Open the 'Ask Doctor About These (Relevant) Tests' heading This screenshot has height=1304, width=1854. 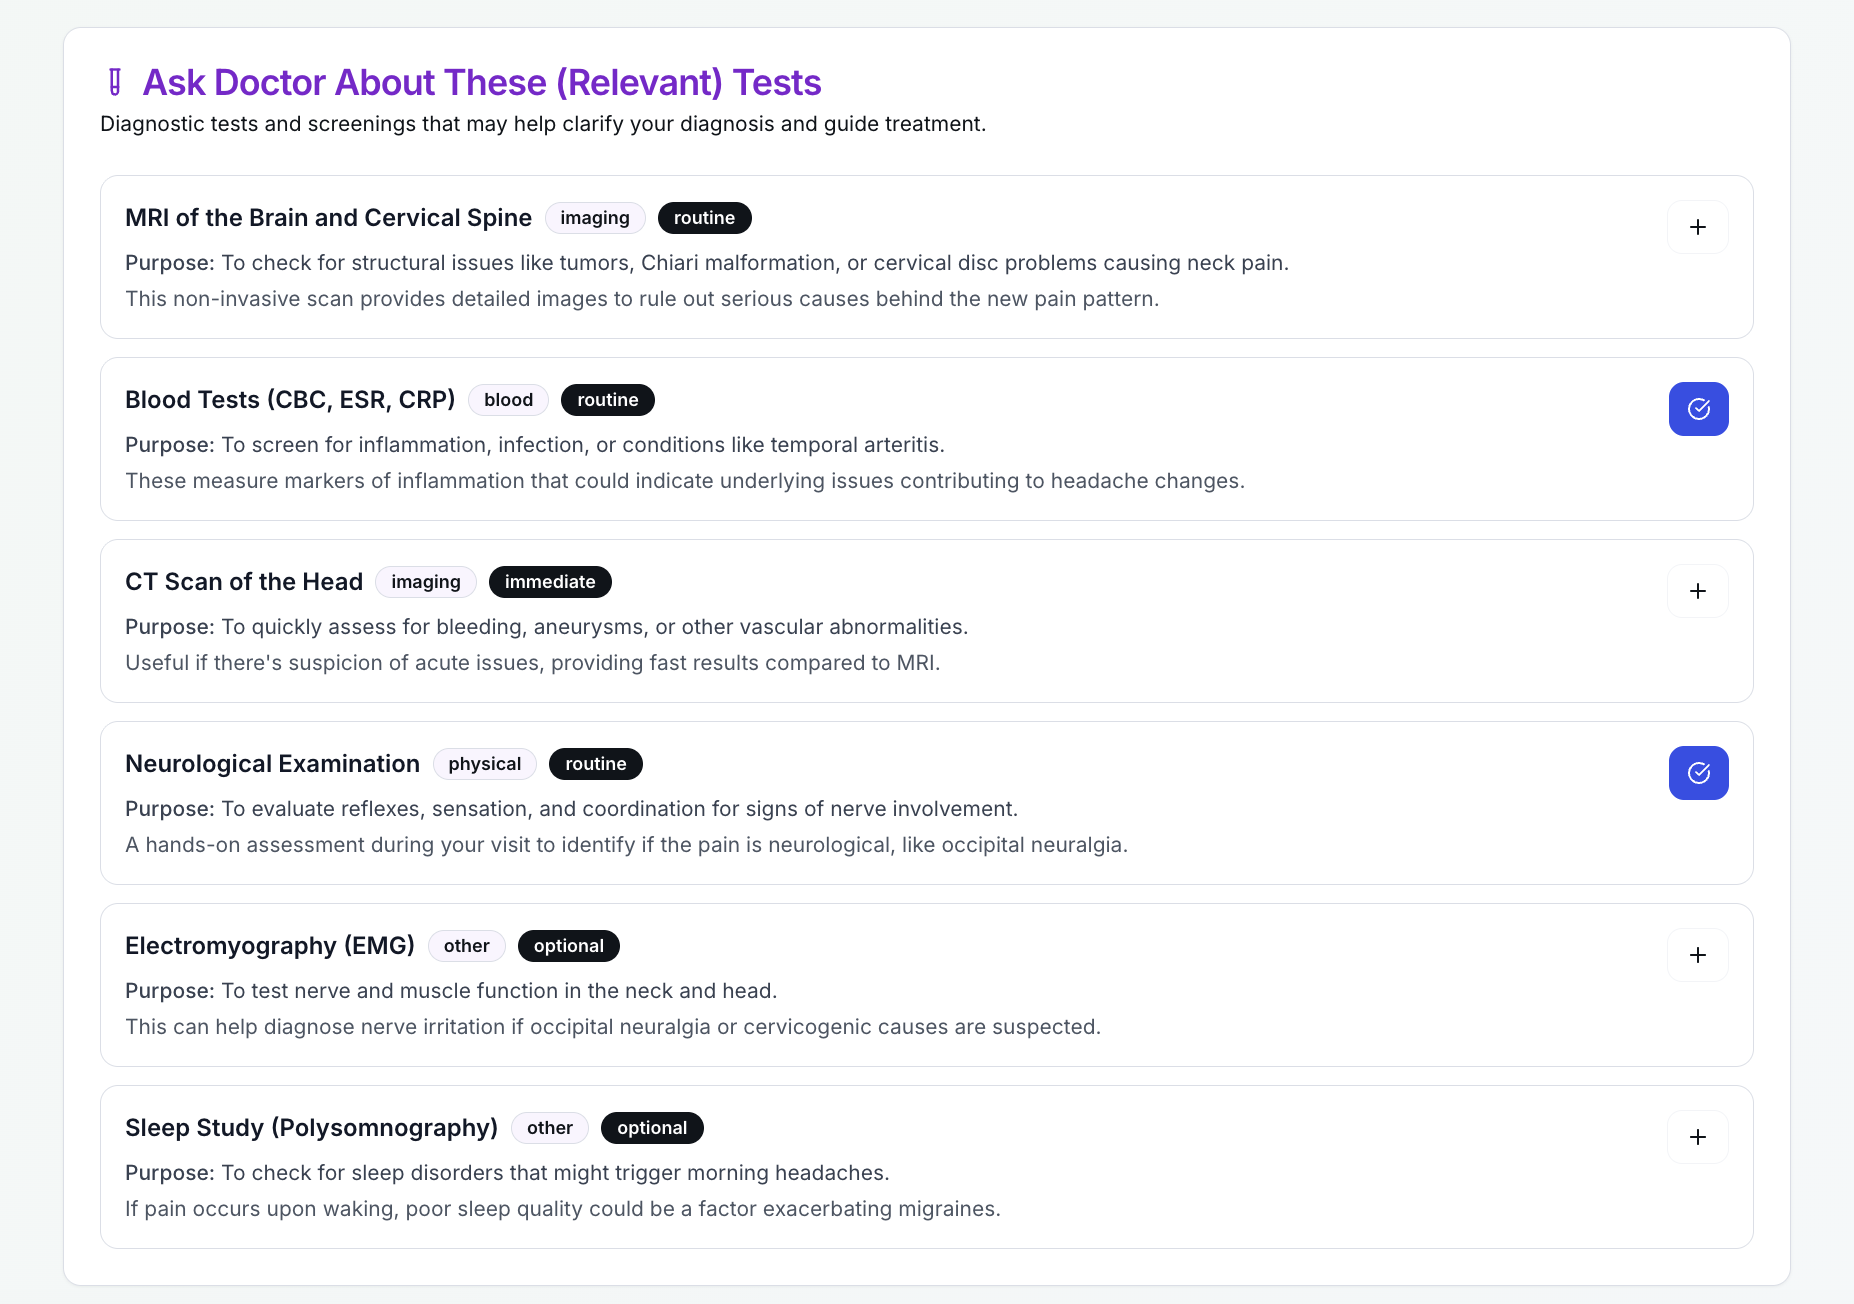(481, 82)
